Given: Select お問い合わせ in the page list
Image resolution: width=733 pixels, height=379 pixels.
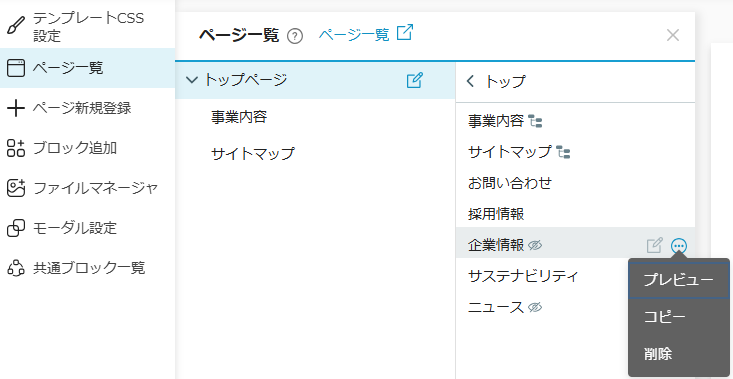Looking at the screenshot, I should [x=510, y=183].
